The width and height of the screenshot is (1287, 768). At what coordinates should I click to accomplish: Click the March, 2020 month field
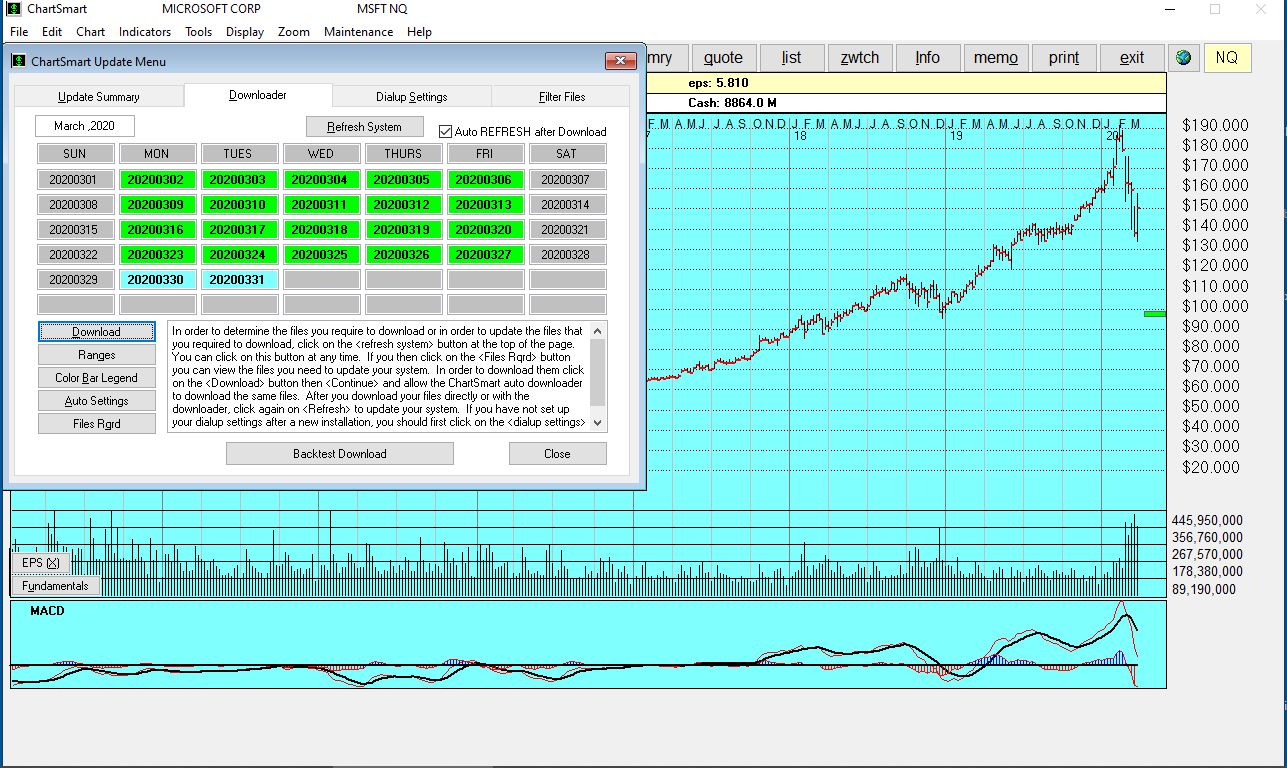point(85,126)
